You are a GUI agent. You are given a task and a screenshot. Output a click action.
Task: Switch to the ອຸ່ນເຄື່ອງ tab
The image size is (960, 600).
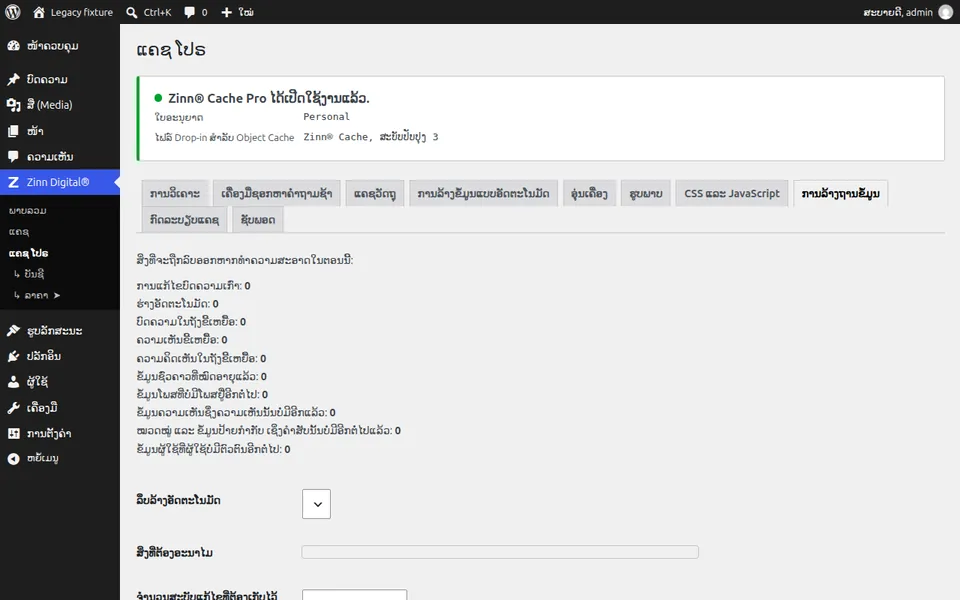click(589, 193)
